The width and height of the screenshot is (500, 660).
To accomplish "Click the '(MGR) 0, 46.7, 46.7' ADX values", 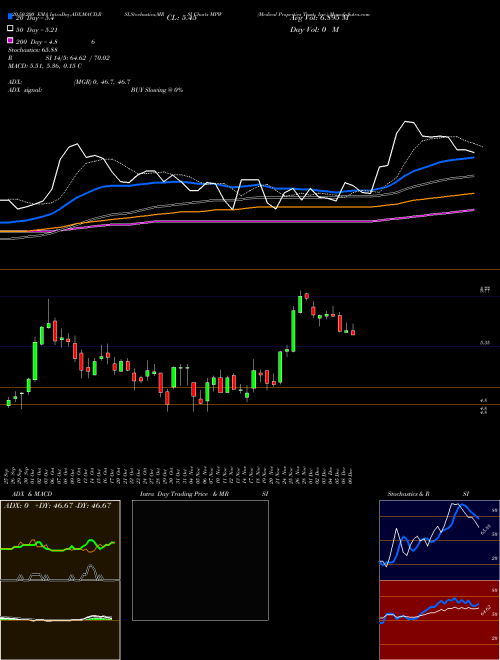I will (x=102, y=82).
